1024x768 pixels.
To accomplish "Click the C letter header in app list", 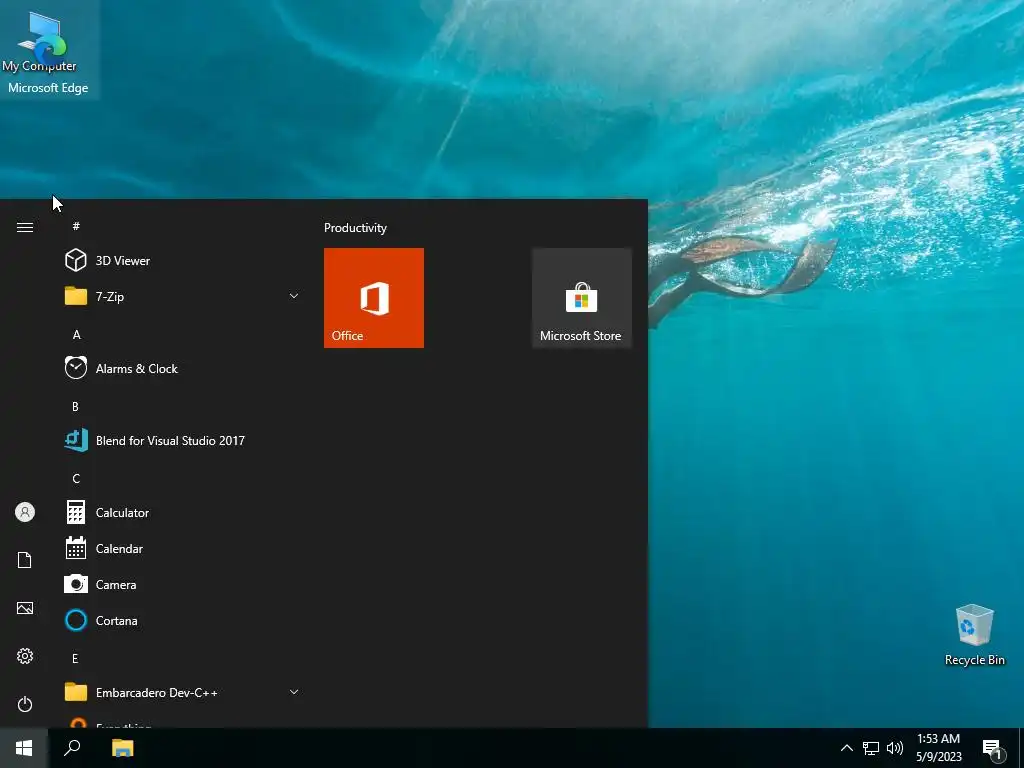I will [76, 479].
